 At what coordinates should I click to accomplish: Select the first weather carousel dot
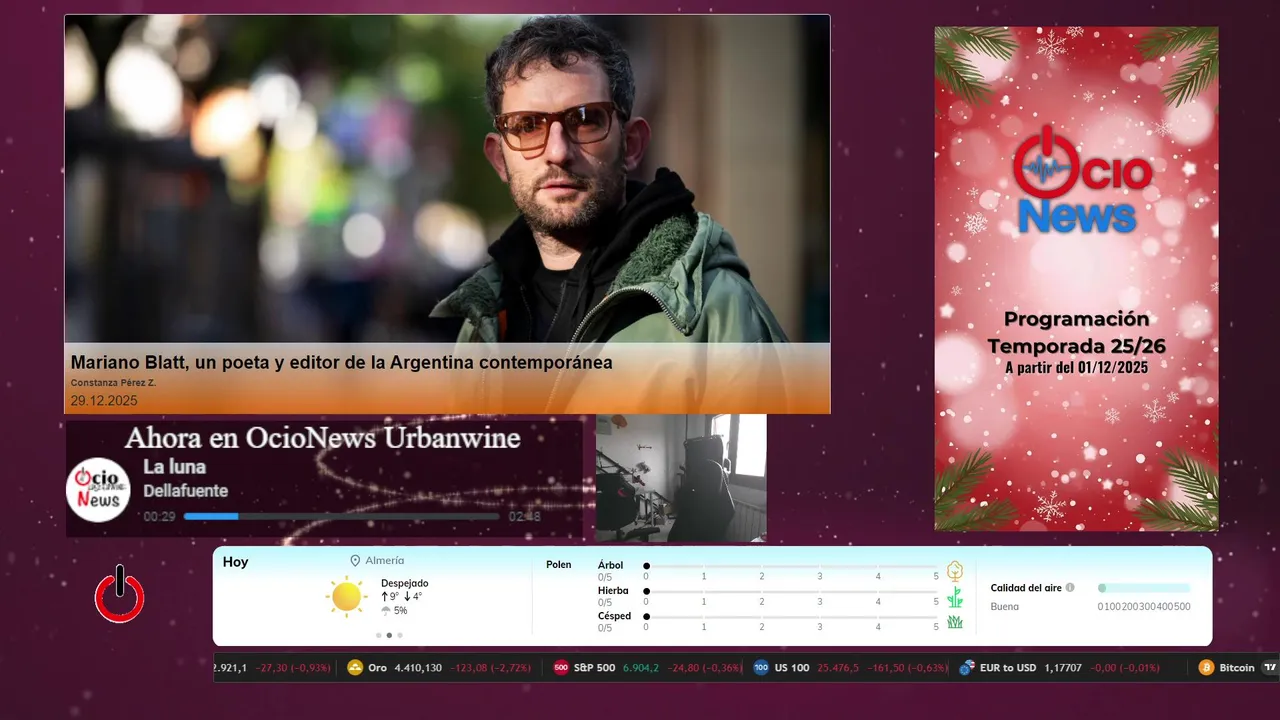coord(378,635)
